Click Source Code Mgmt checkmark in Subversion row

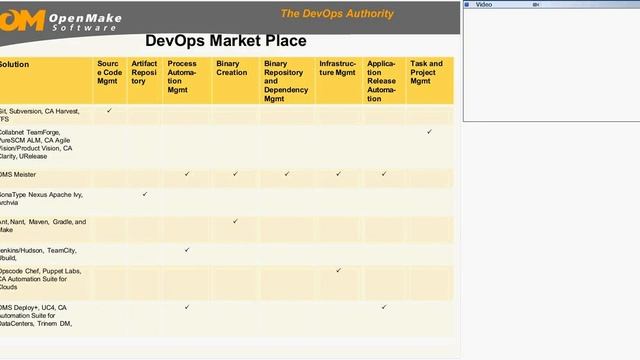point(109,110)
